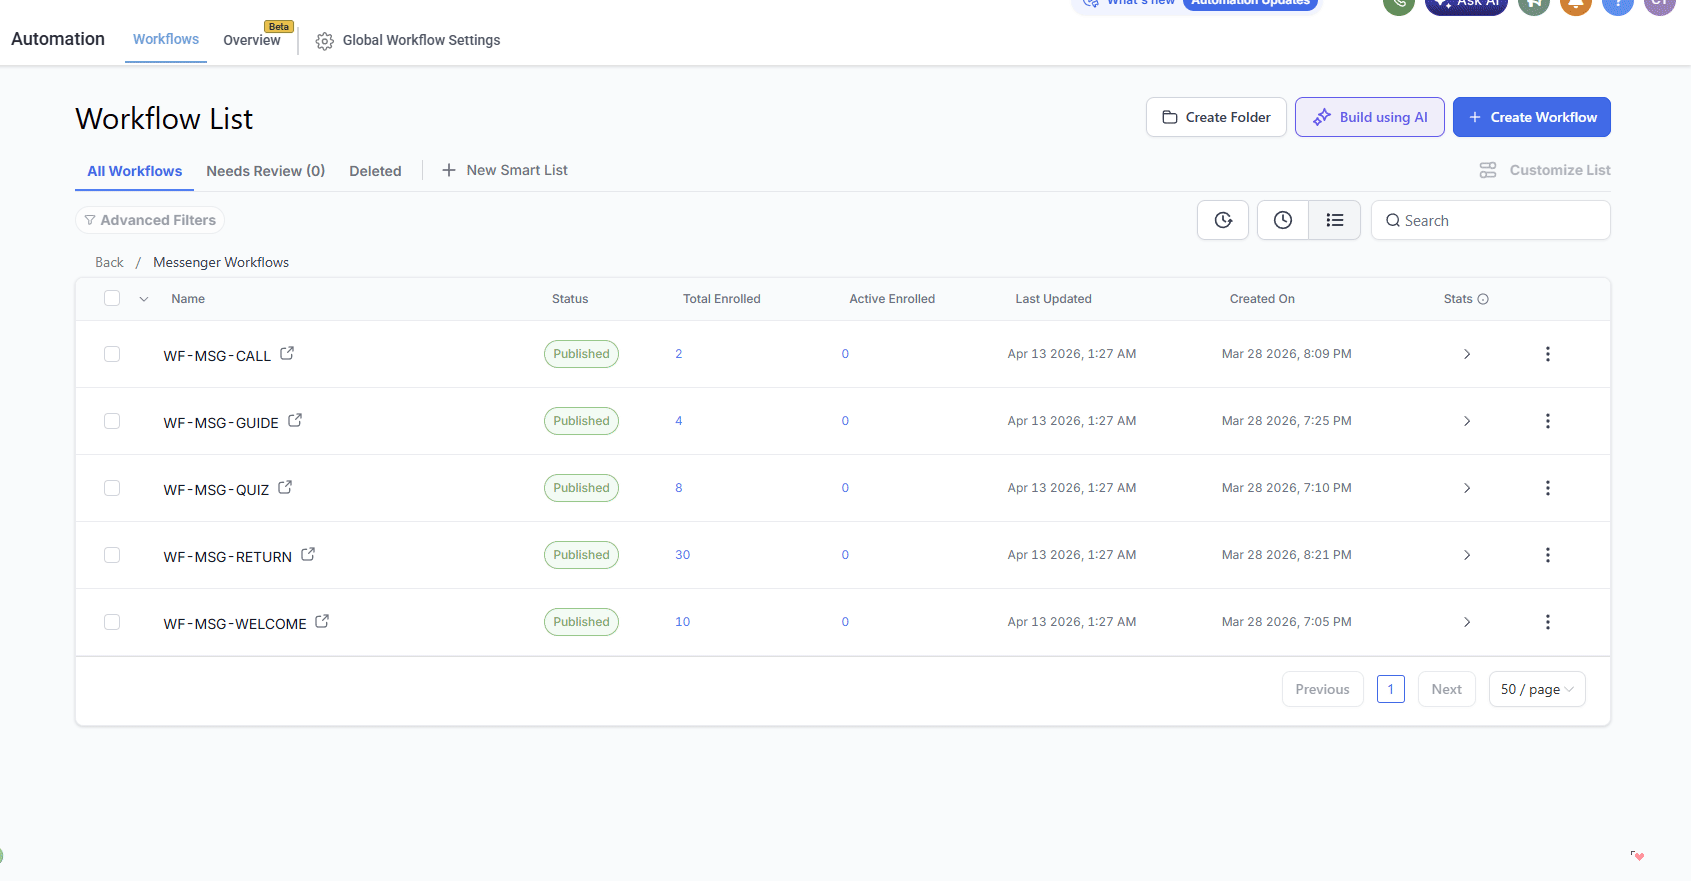Open the 50 / page size dropdown
Viewport: 1691px width, 881px height.
(1537, 689)
